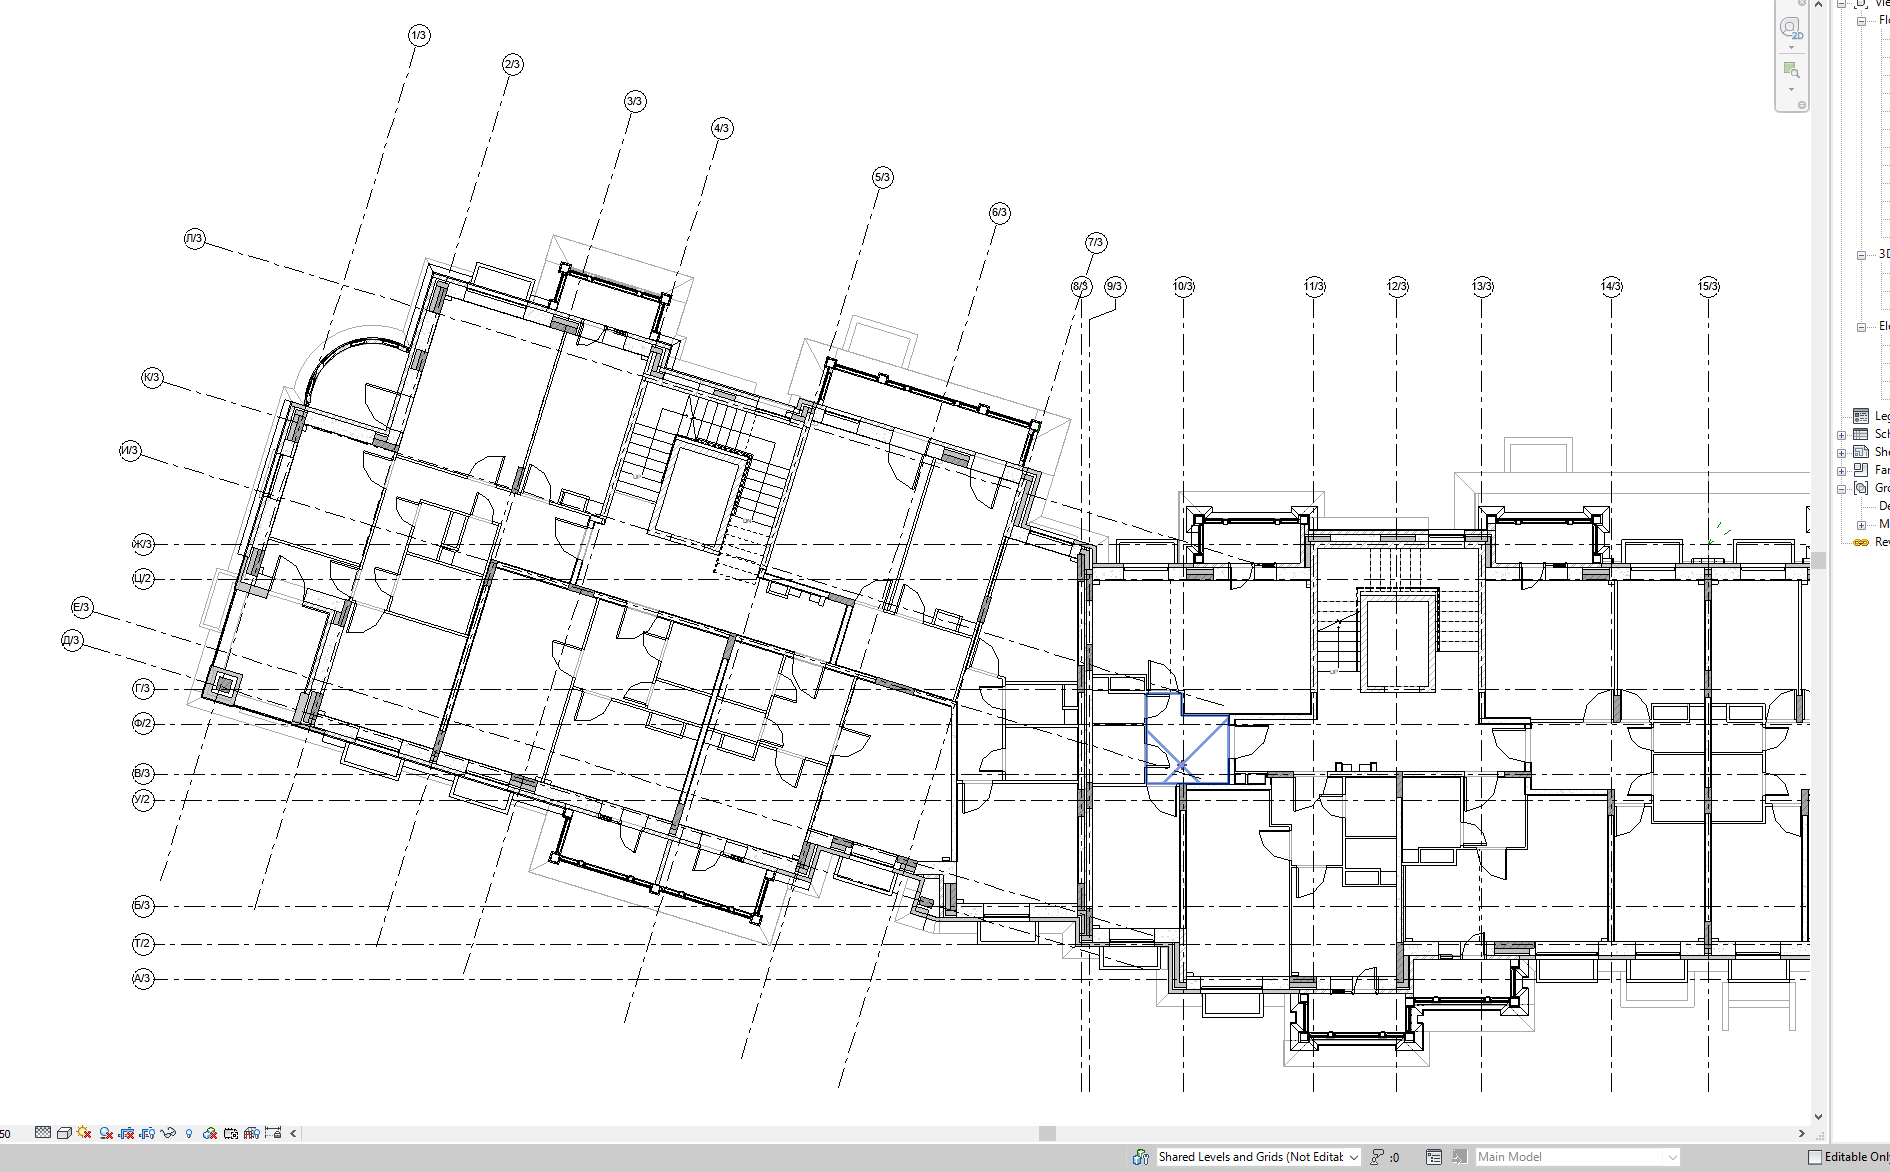Collapse the Groups node in Project Browser
Viewport: 1890px width, 1172px height.
point(1842,489)
